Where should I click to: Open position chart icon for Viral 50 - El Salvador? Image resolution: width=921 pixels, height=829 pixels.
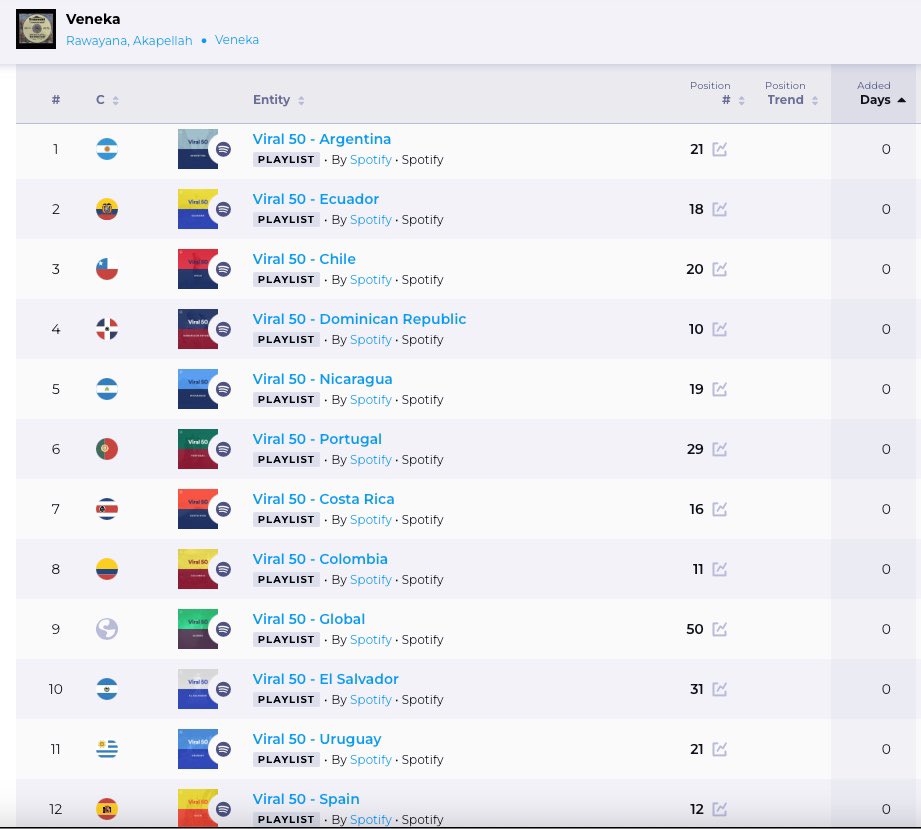tap(720, 689)
